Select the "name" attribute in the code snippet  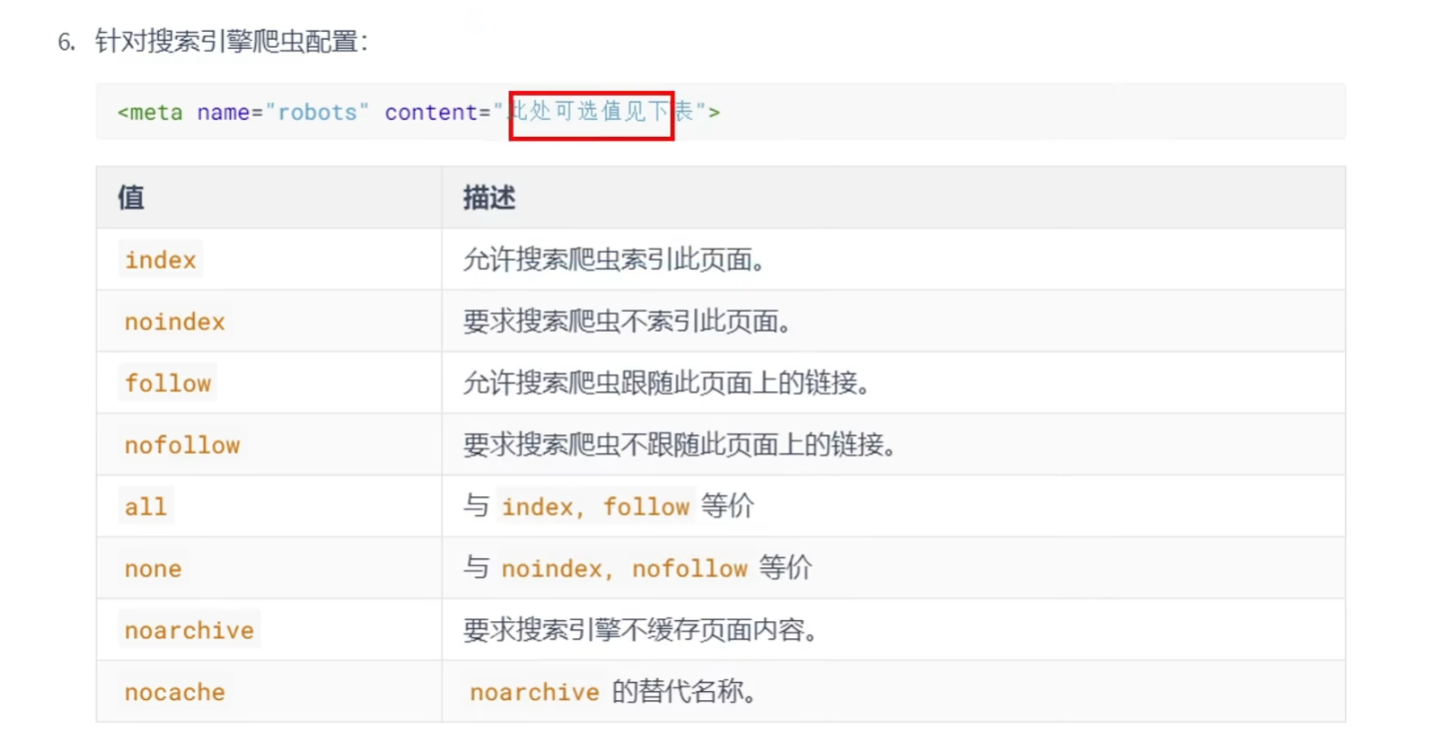(x=223, y=112)
